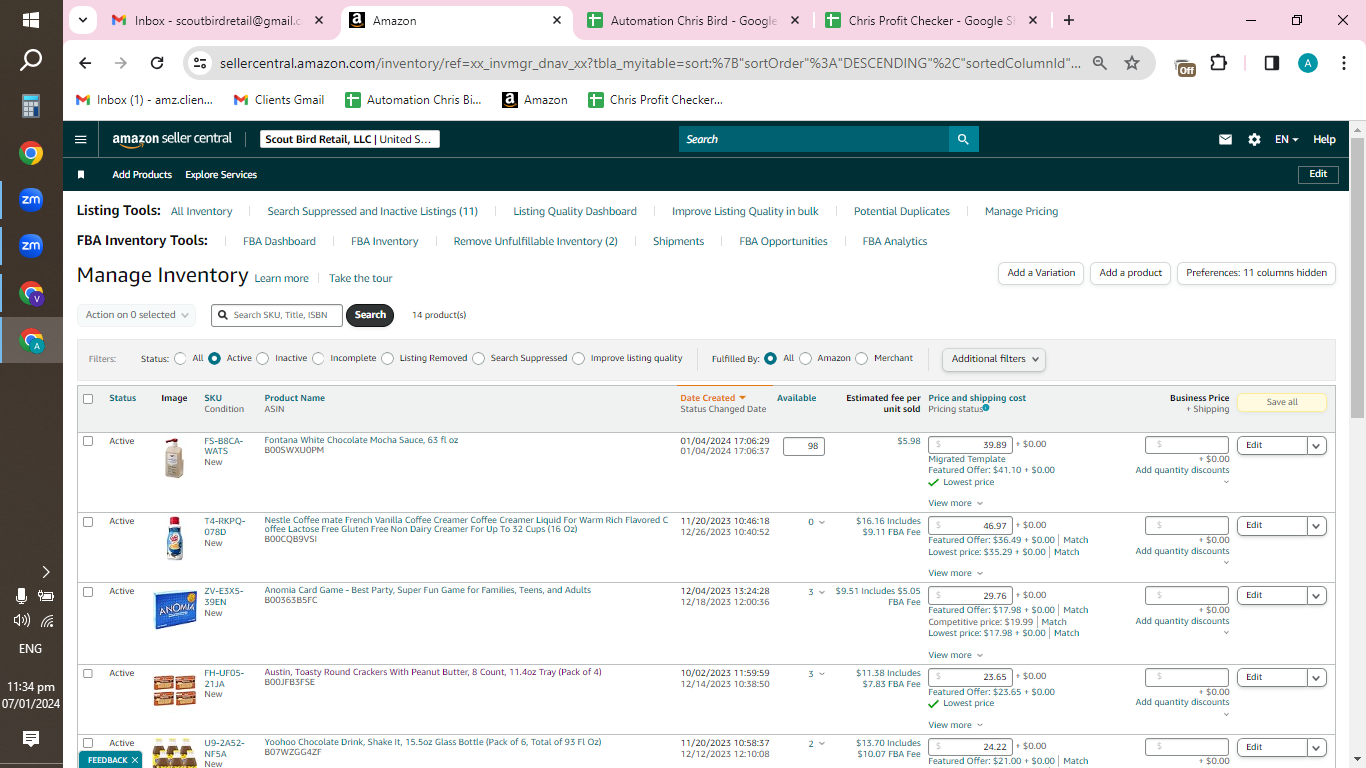This screenshot has height=768, width=1366.
Task: Open the browser side panel icon
Action: (x=1272, y=63)
